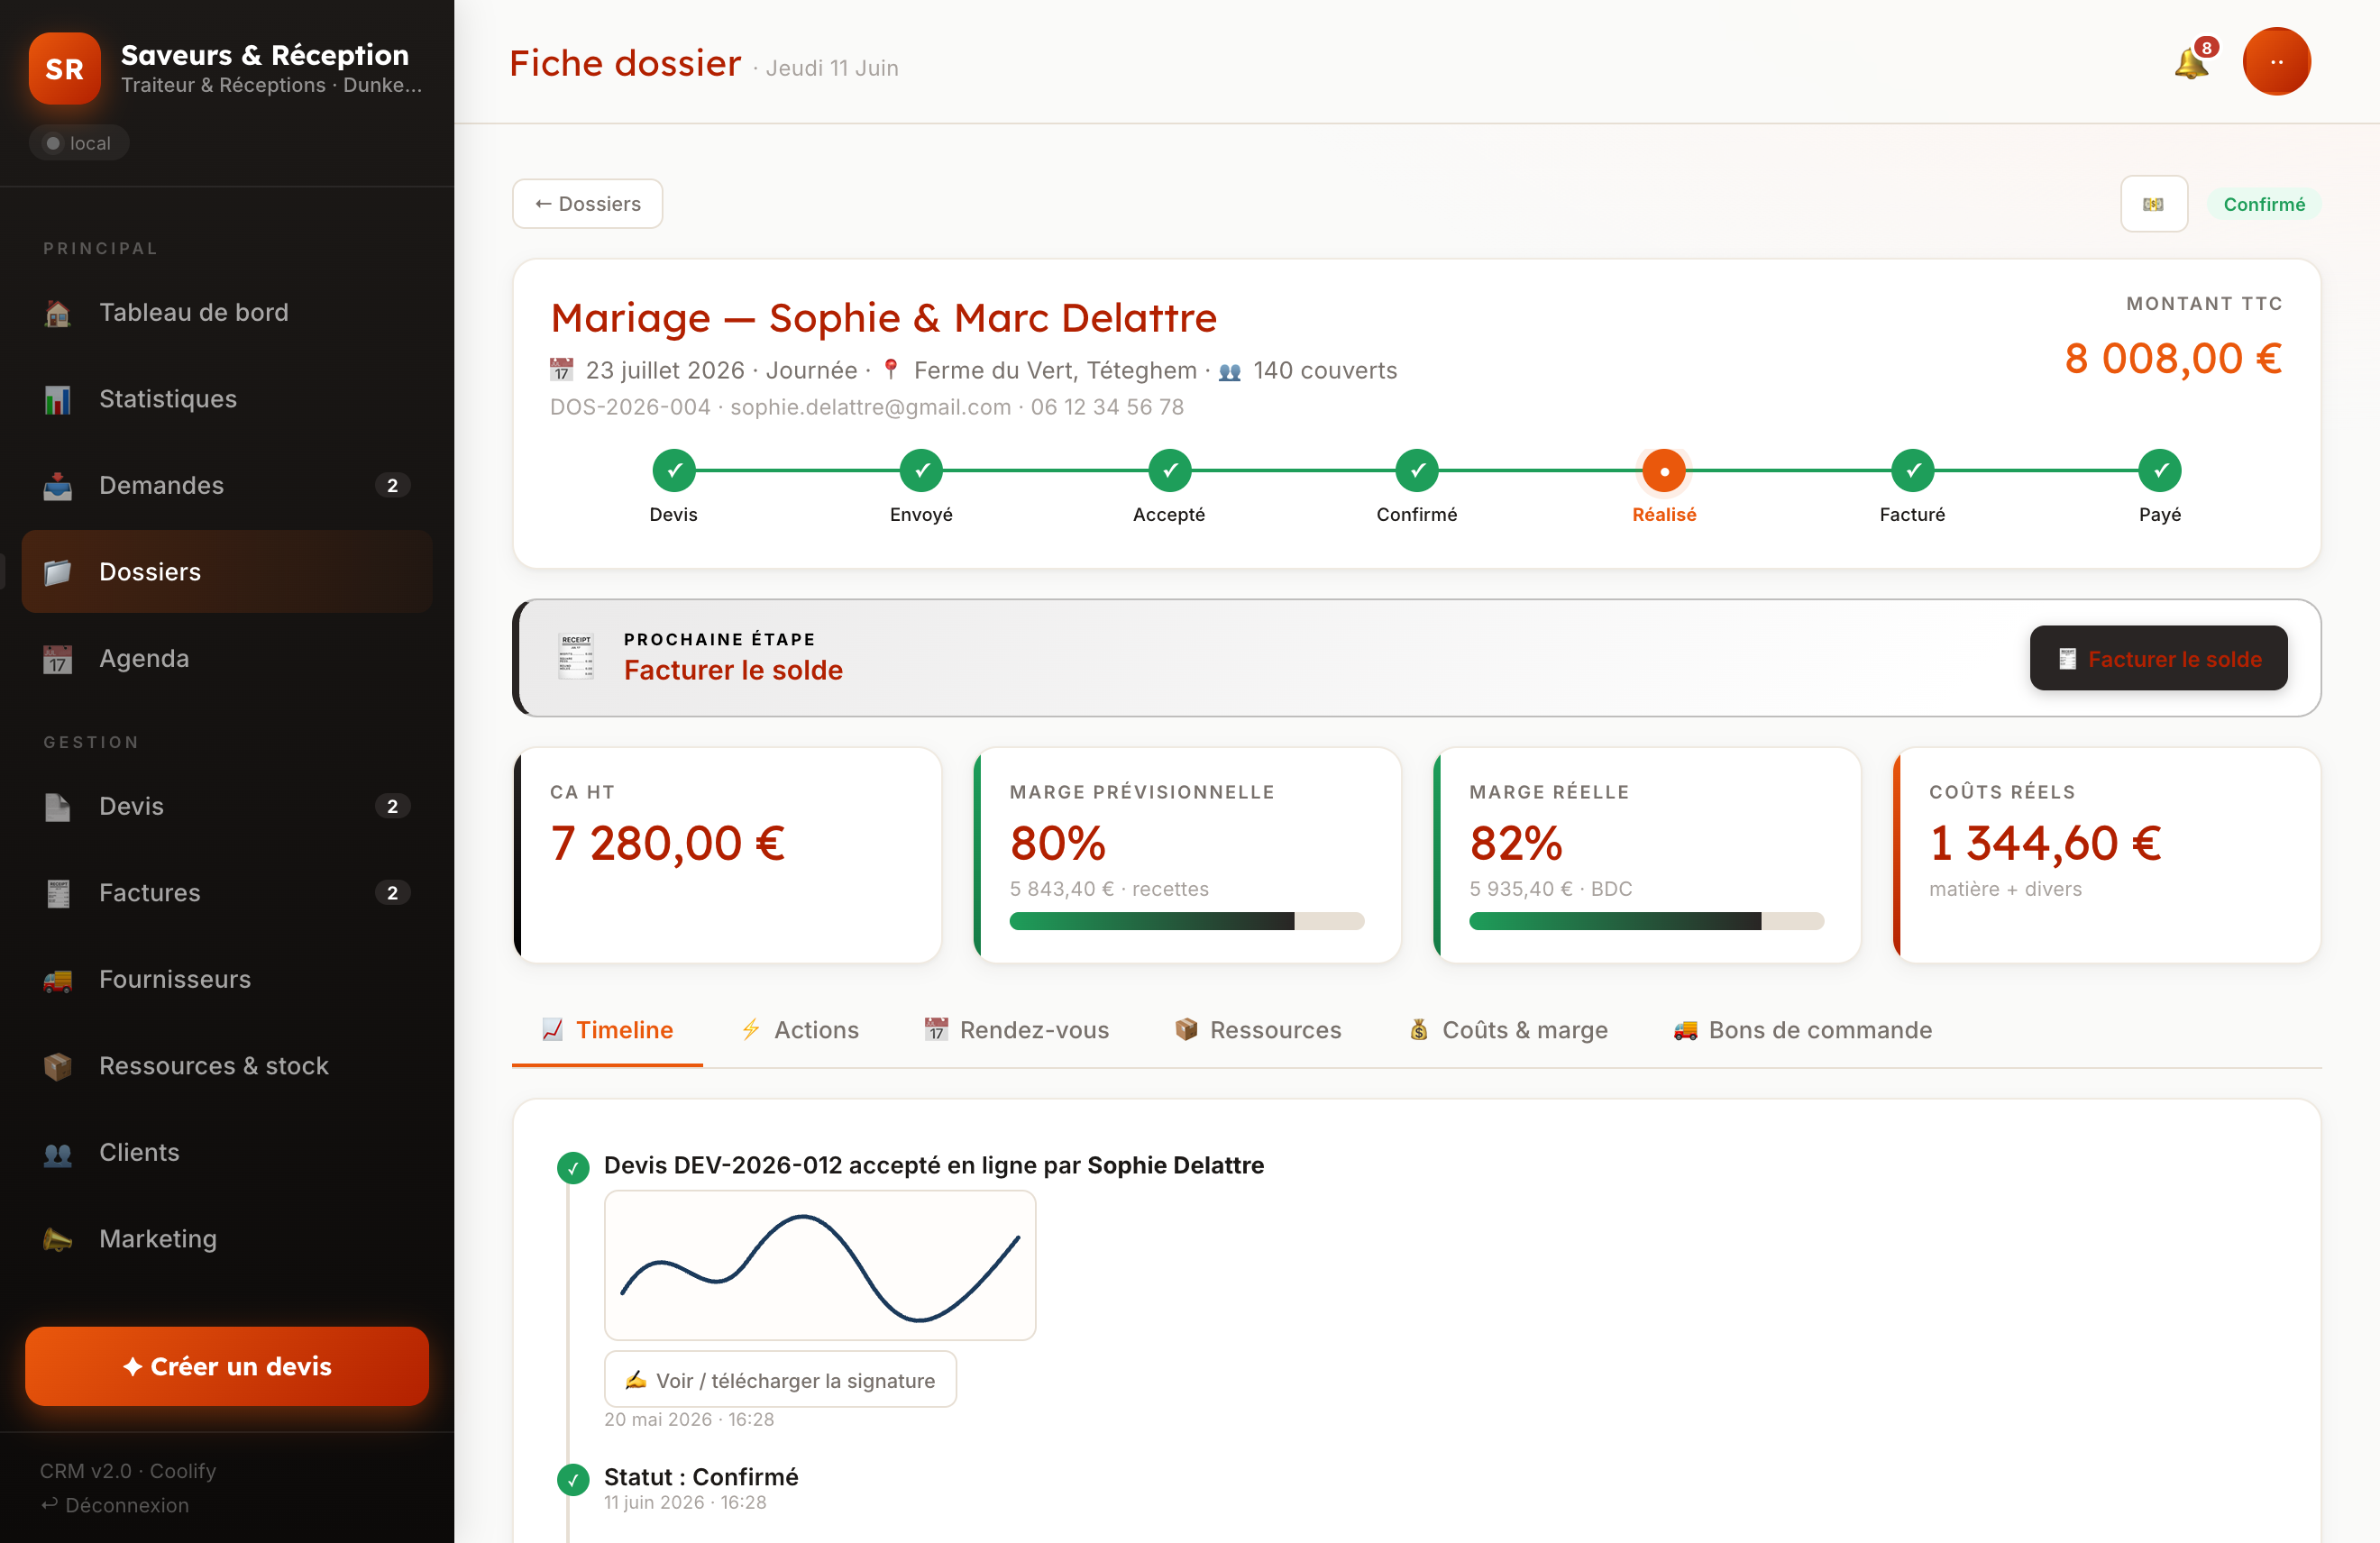Screen dimensions: 2380x1543
Task: Click the SR logo badge
Action: [65, 68]
